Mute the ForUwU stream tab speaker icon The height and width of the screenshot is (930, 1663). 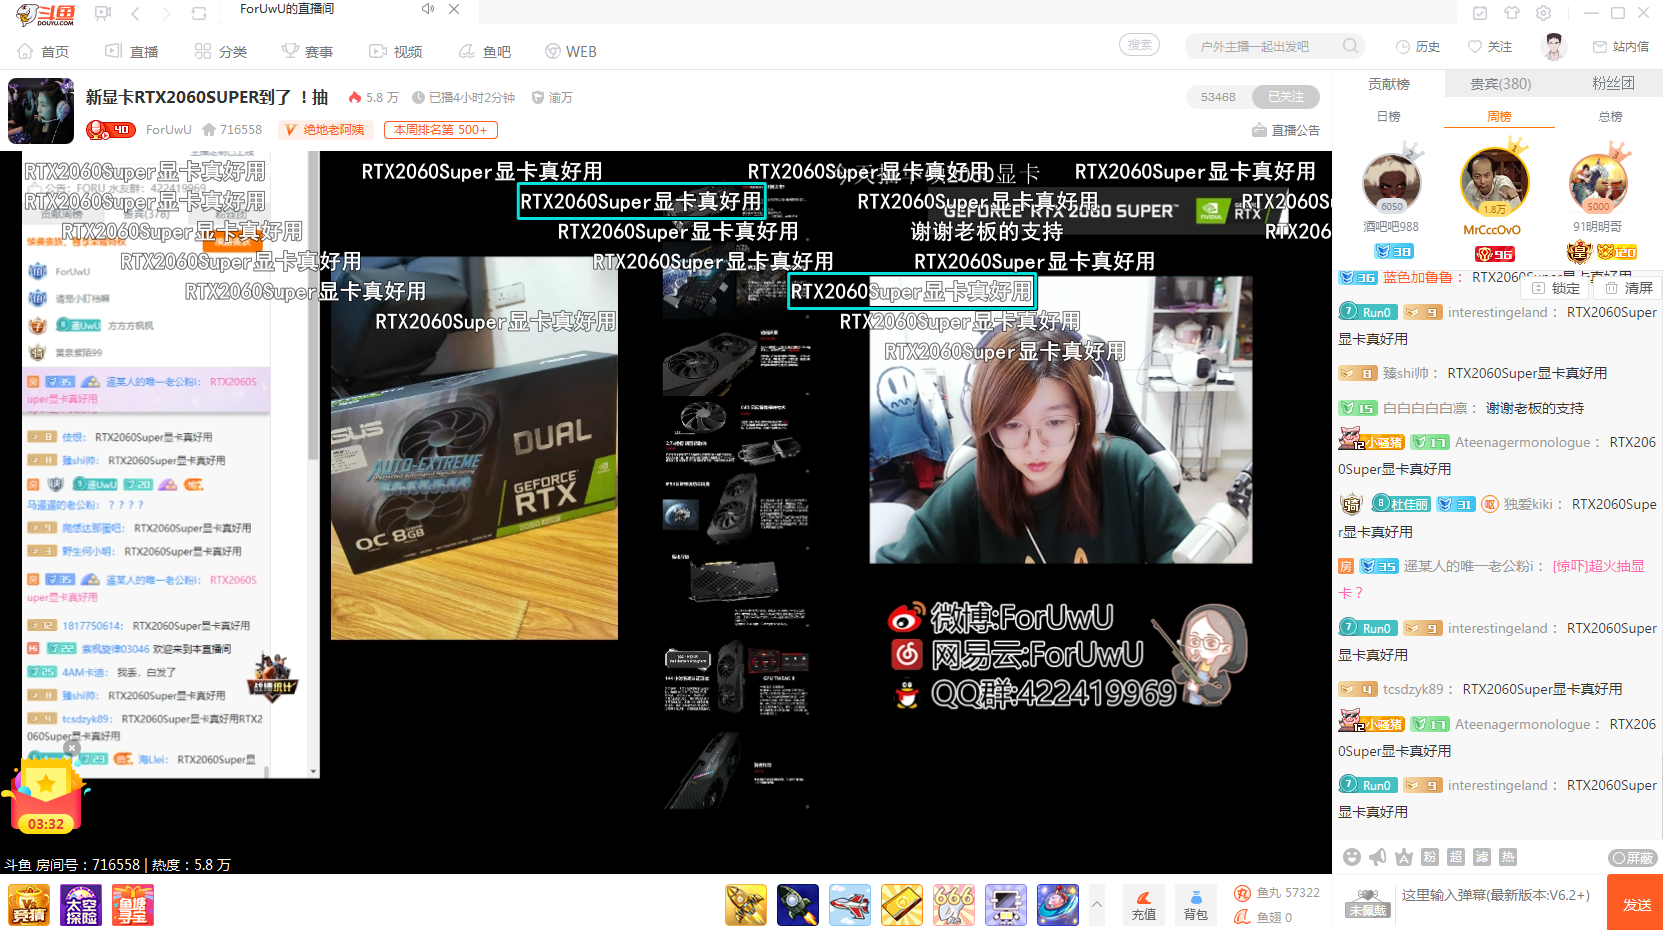coord(427,9)
